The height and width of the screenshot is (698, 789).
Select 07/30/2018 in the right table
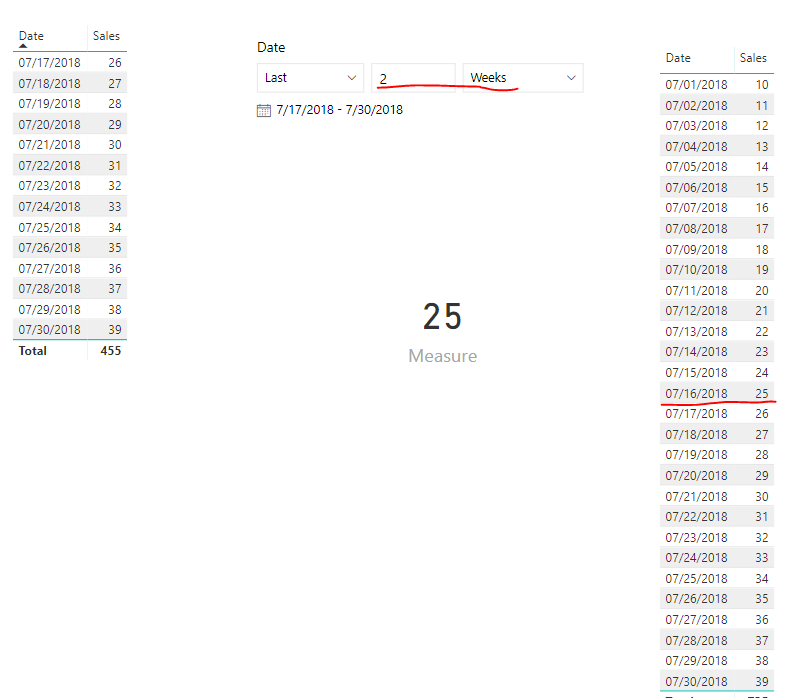(x=696, y=681)
